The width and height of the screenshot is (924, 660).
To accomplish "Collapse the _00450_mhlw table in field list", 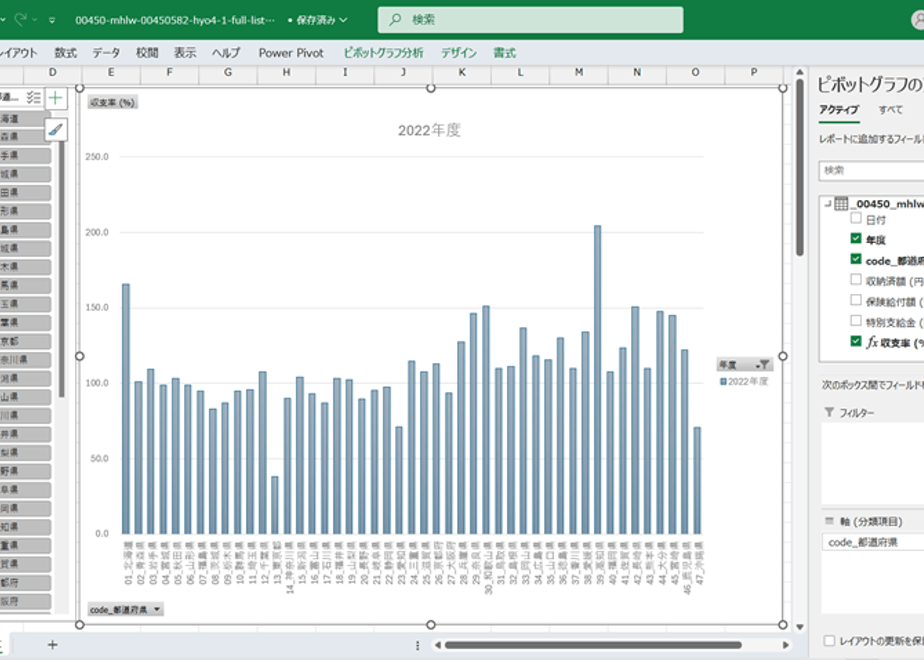I will coord(827,204).
